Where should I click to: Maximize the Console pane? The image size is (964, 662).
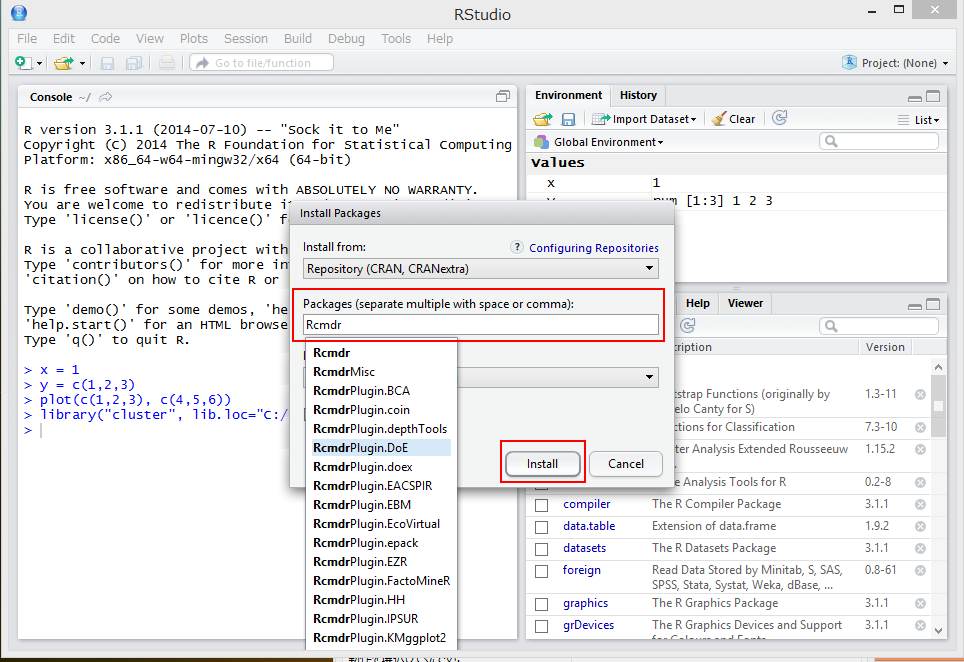[503, 97]
